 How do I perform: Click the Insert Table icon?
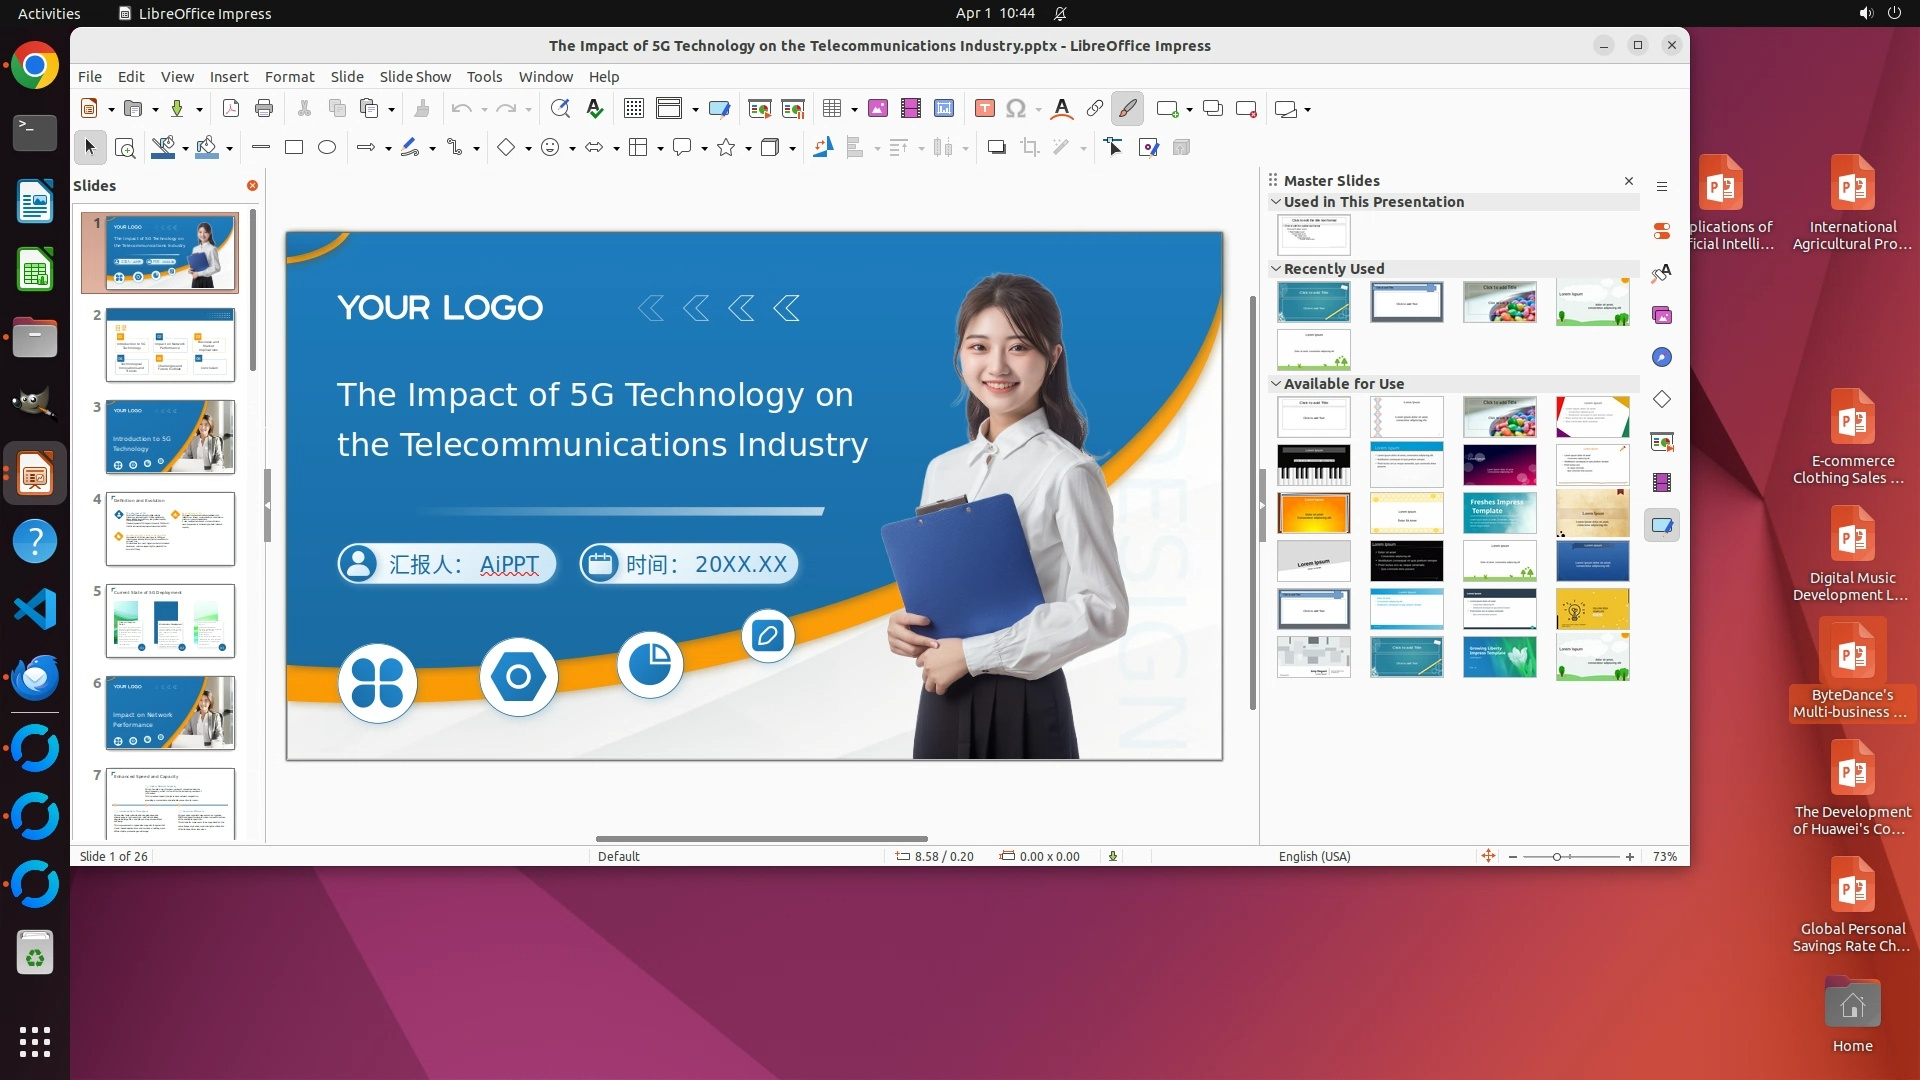click(831, 109)
